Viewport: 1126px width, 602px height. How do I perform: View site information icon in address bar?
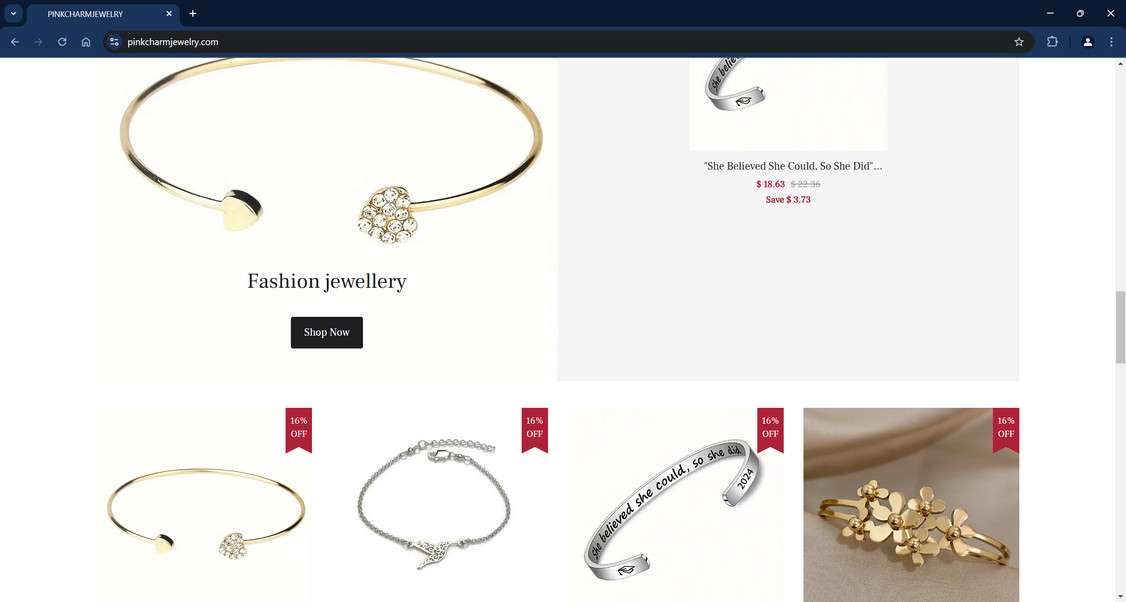pos(114,42)
